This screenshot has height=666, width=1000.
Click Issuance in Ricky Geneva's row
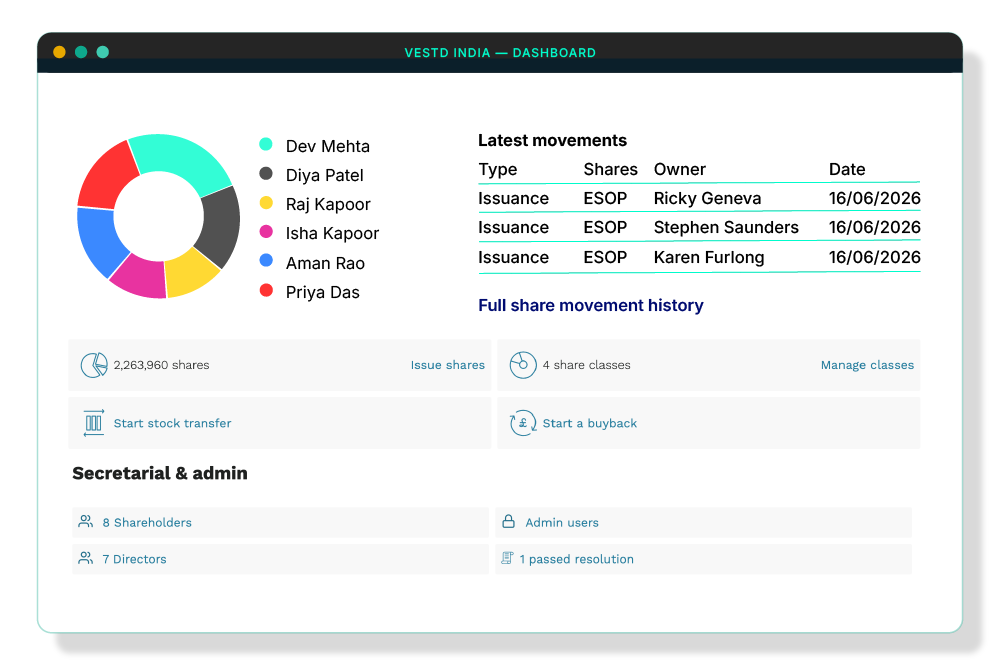pyautogui.click(x=513, y=198)
